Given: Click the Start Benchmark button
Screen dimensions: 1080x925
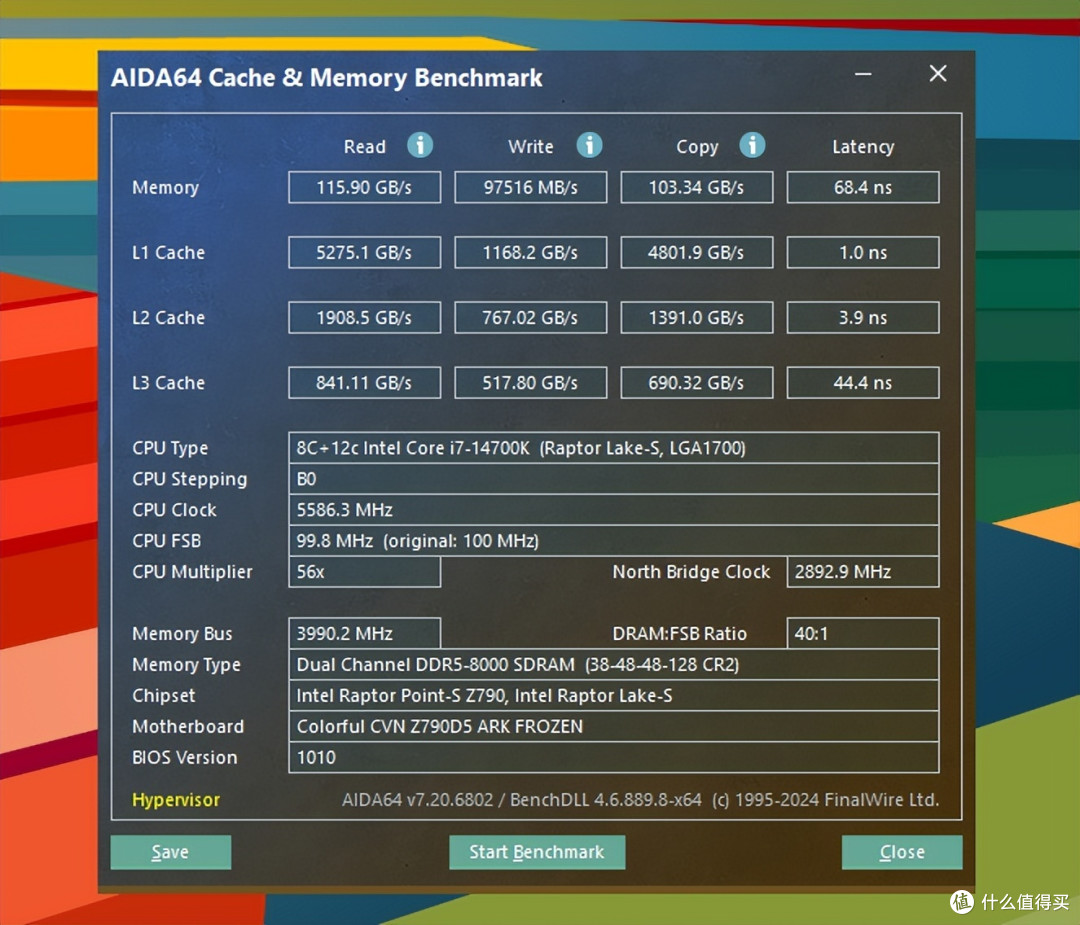Looking at the screenshot, I should 537,852.
